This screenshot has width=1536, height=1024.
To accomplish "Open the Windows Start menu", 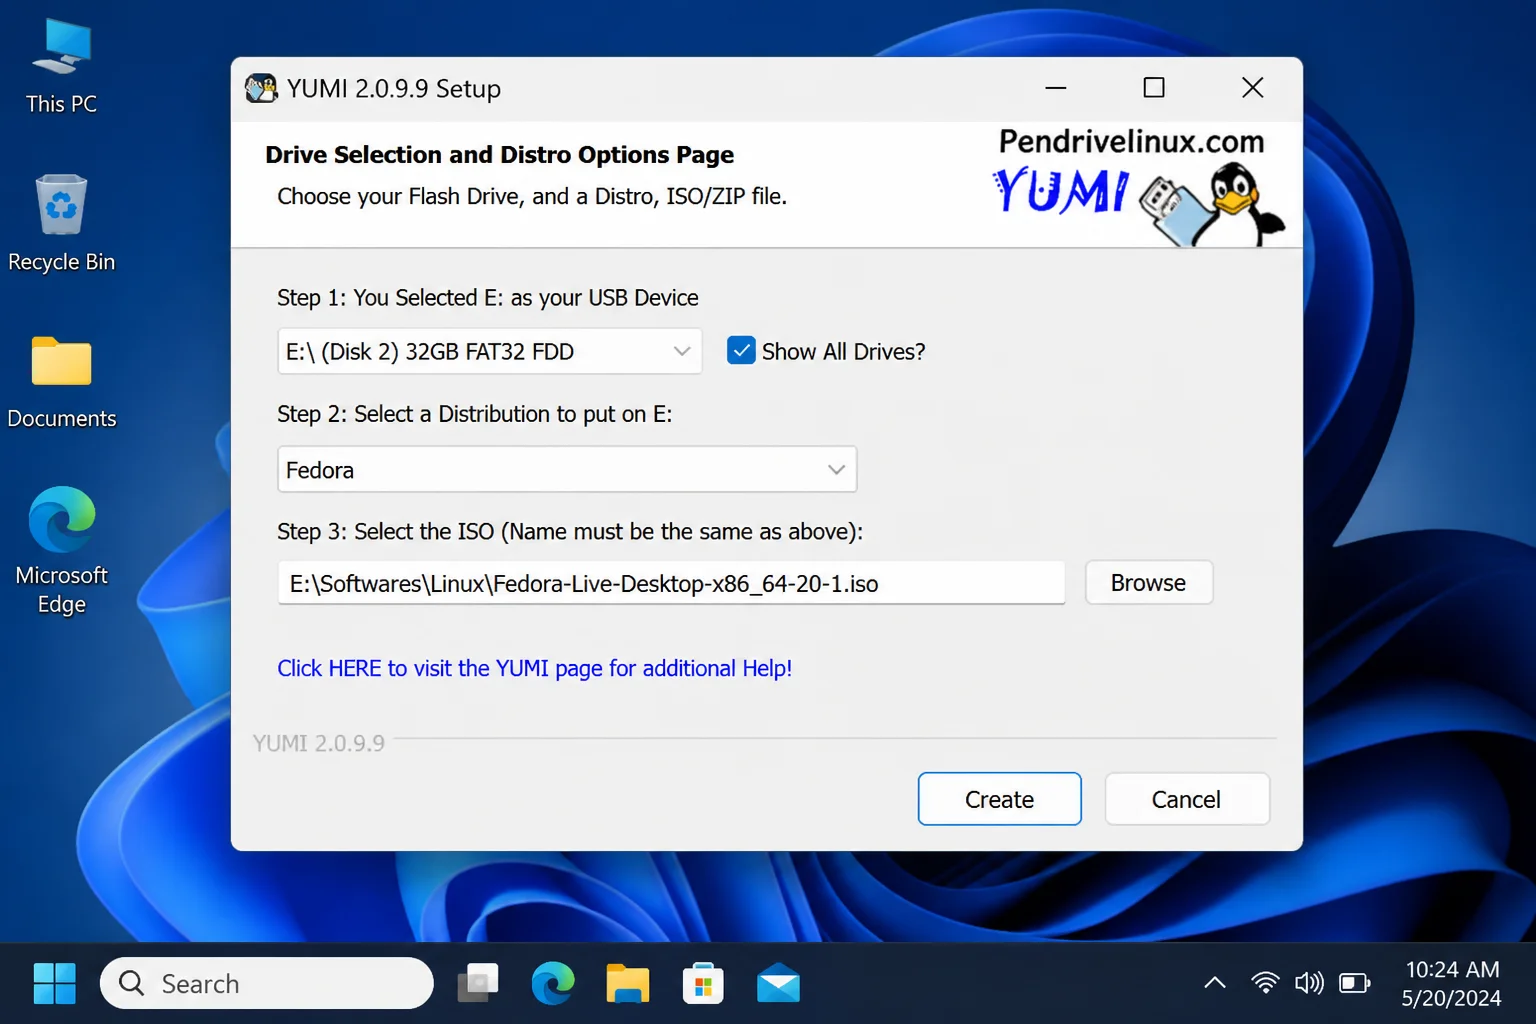I will (54, 984).
